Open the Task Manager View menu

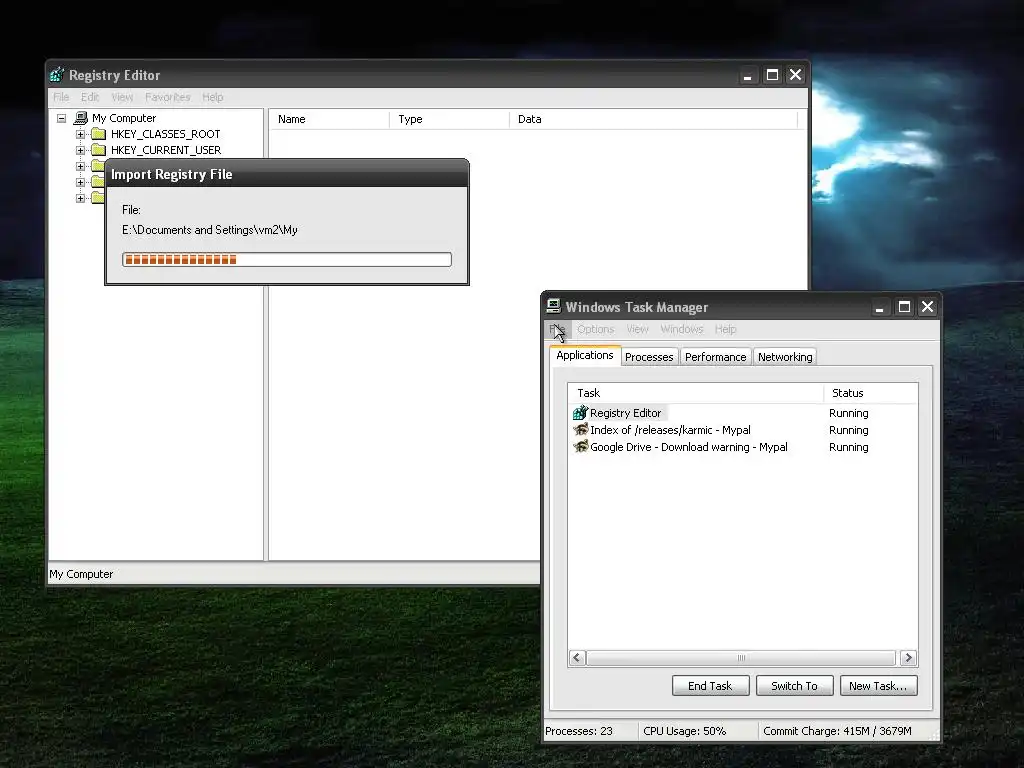pyautogui.click(x=637, y=329)
